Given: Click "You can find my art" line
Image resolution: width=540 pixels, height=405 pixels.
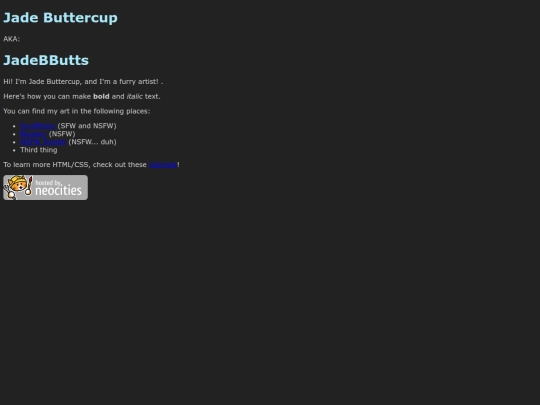Looking at the screenshot, I should [x=76, y=111].
